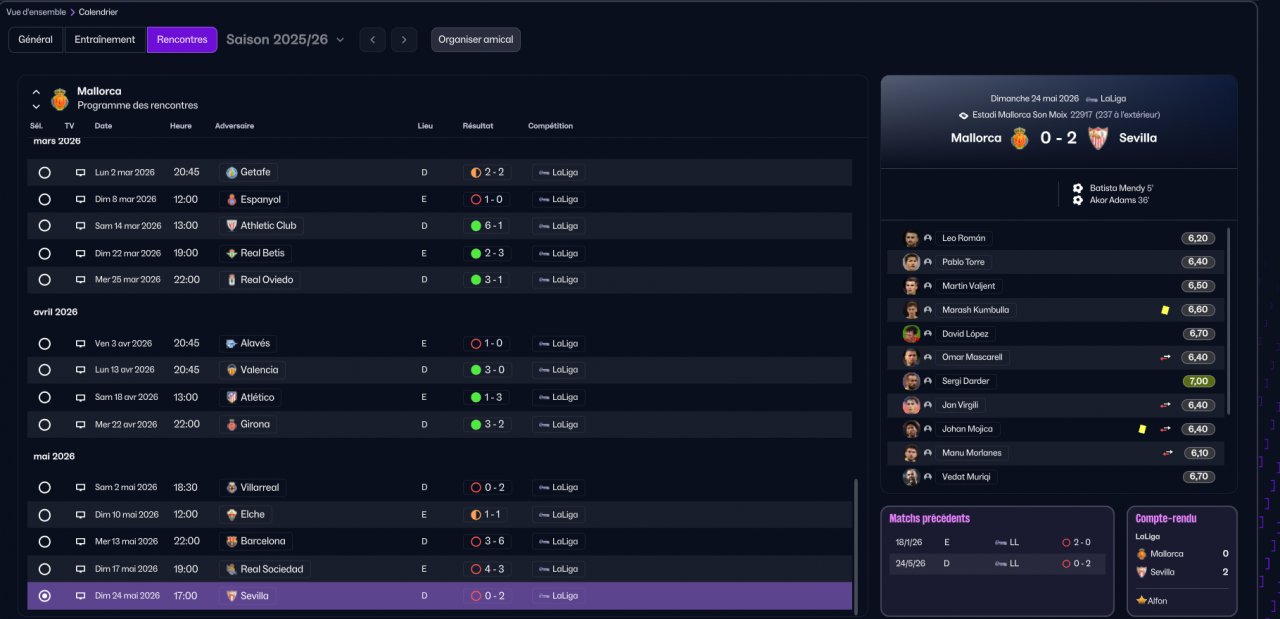The width and height of the screenshot is (1280, 619).
Task: Click the TV icon on the Elche row
Action: coord(80,515)
